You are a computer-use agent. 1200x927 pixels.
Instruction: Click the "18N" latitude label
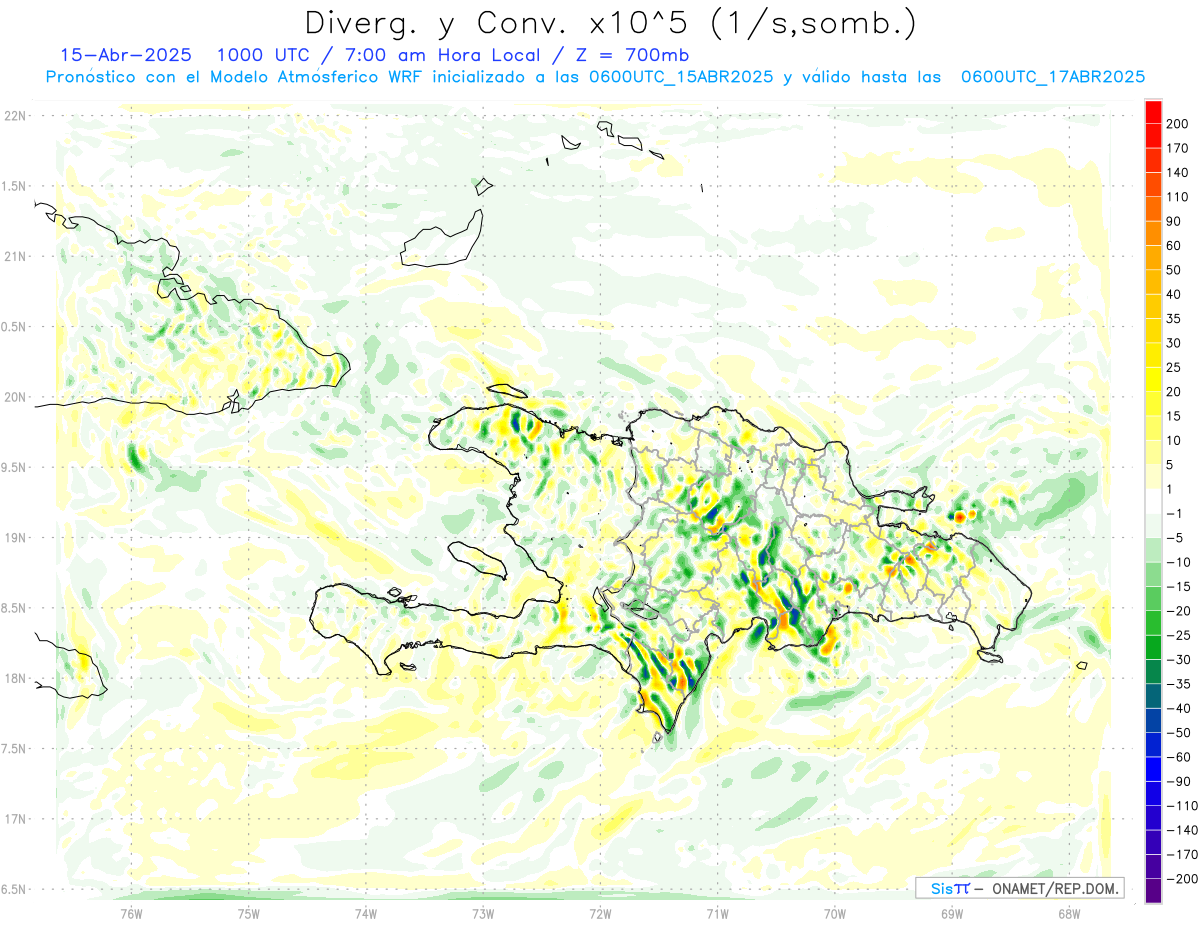pyautogui.click(x=15, y=678)
